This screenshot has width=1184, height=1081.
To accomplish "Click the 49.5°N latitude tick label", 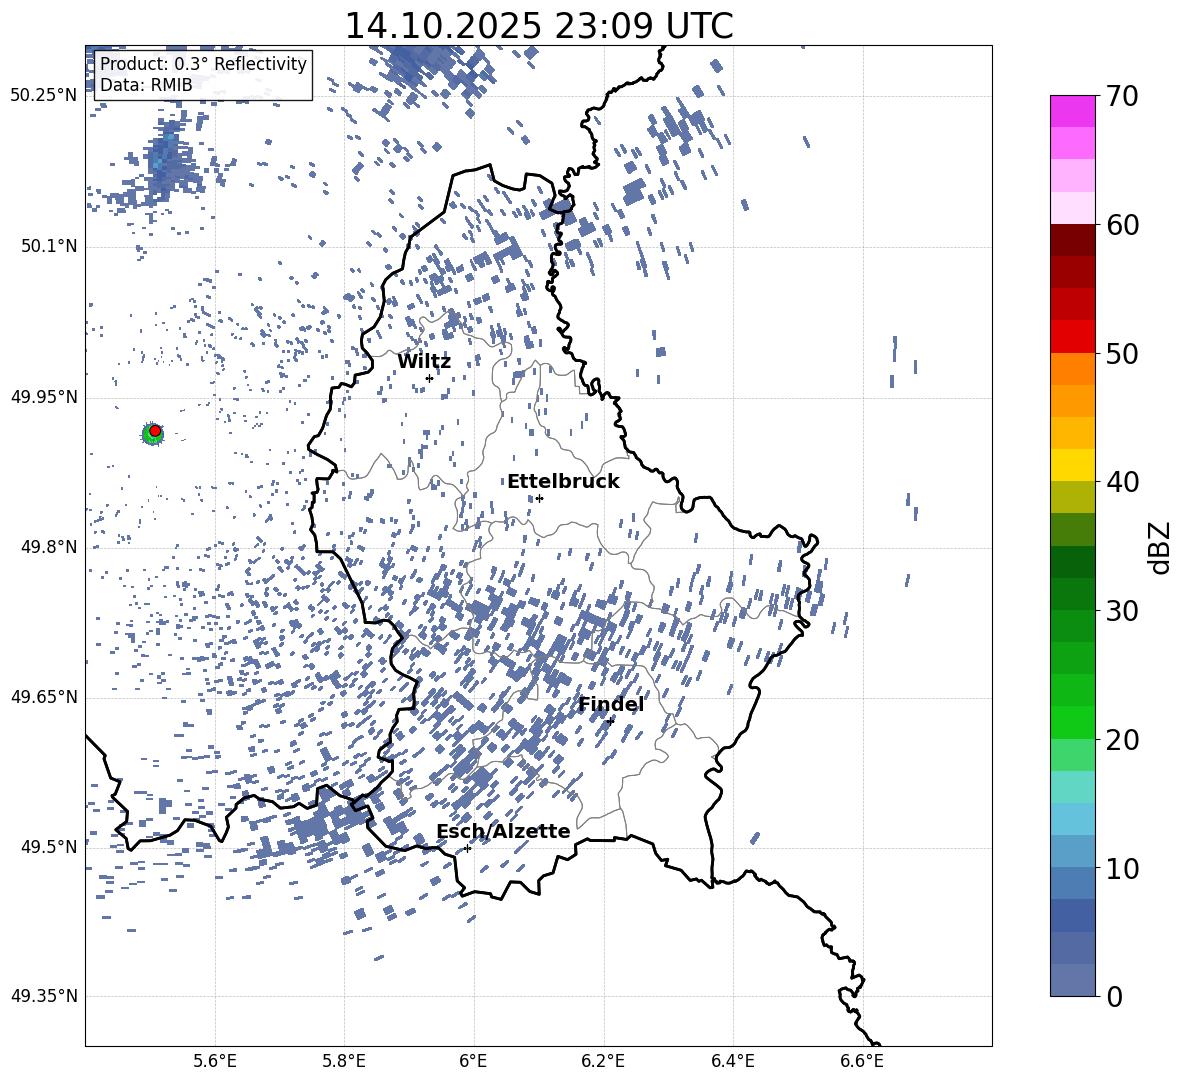I will (x=48, y=847).
